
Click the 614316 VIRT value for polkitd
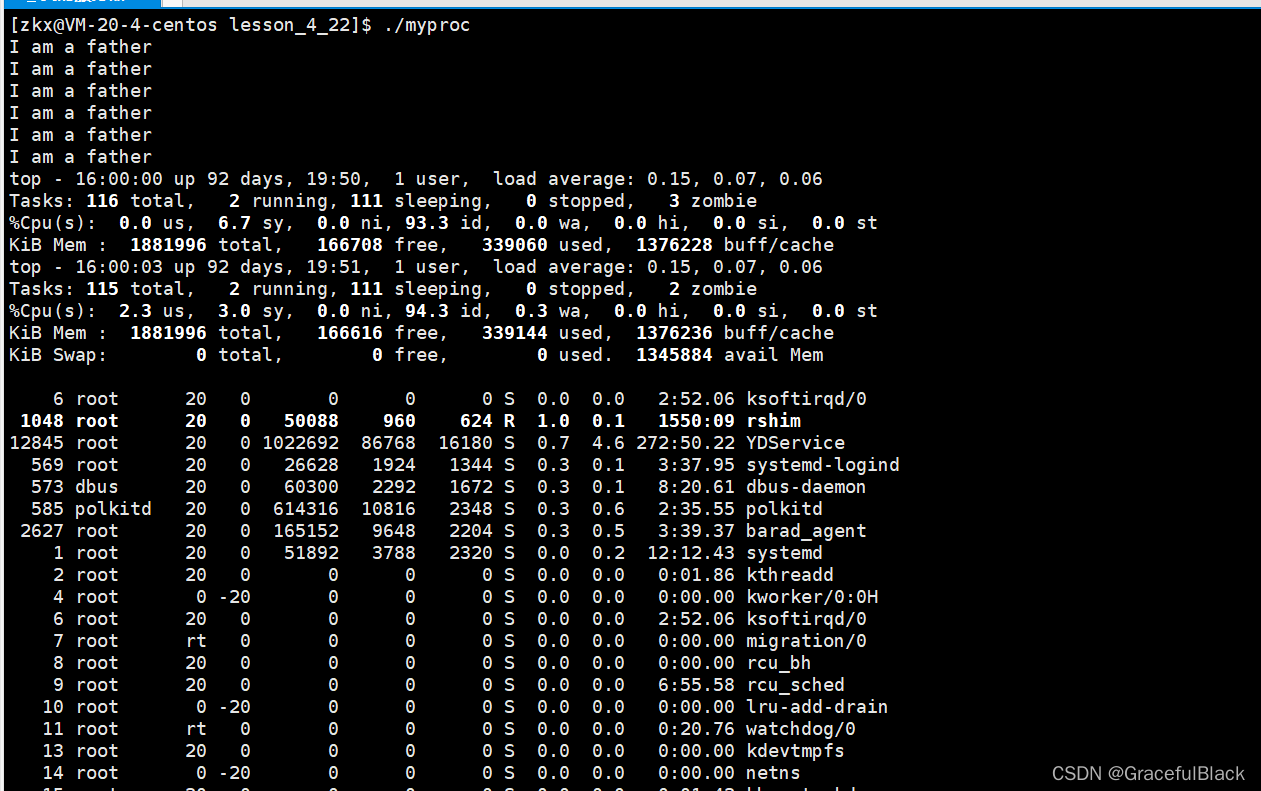point(306,509)
